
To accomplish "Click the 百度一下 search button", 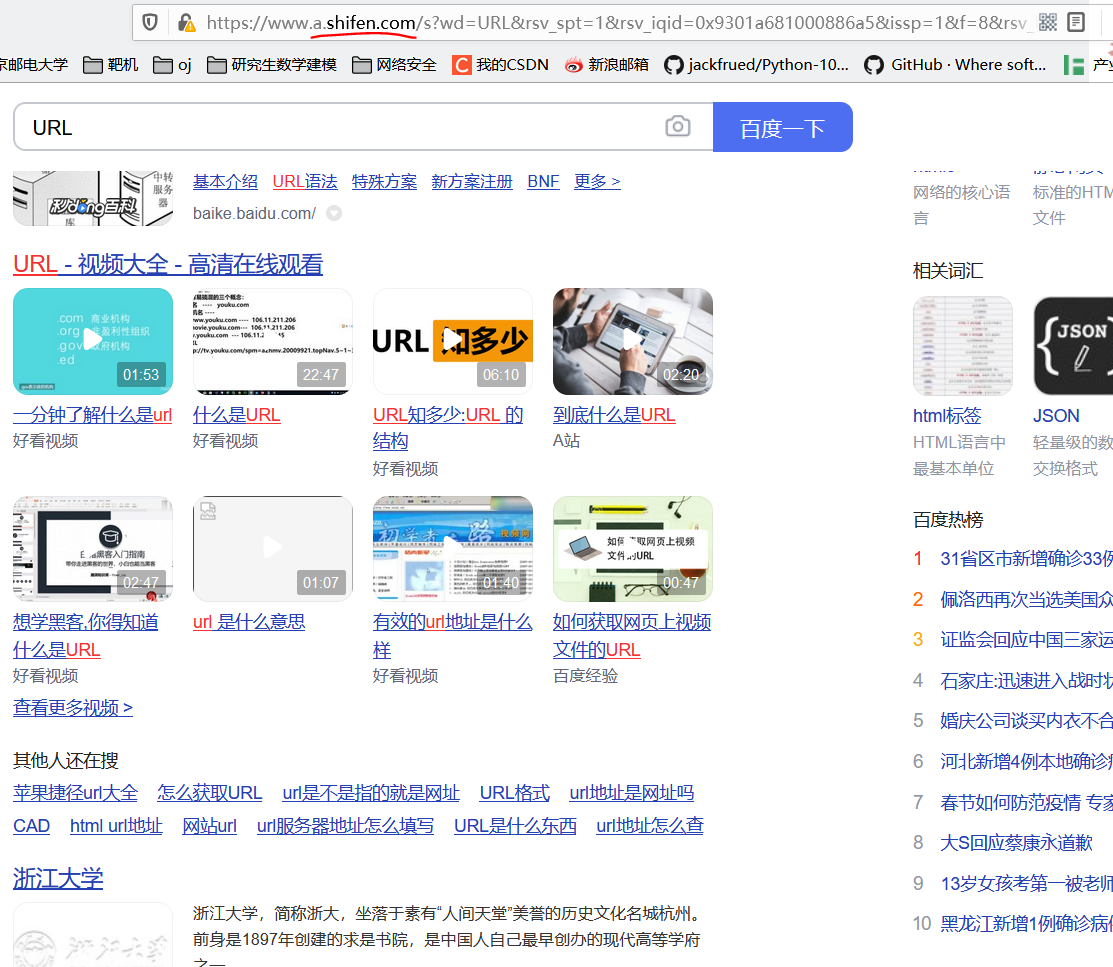I will (782, 127).
